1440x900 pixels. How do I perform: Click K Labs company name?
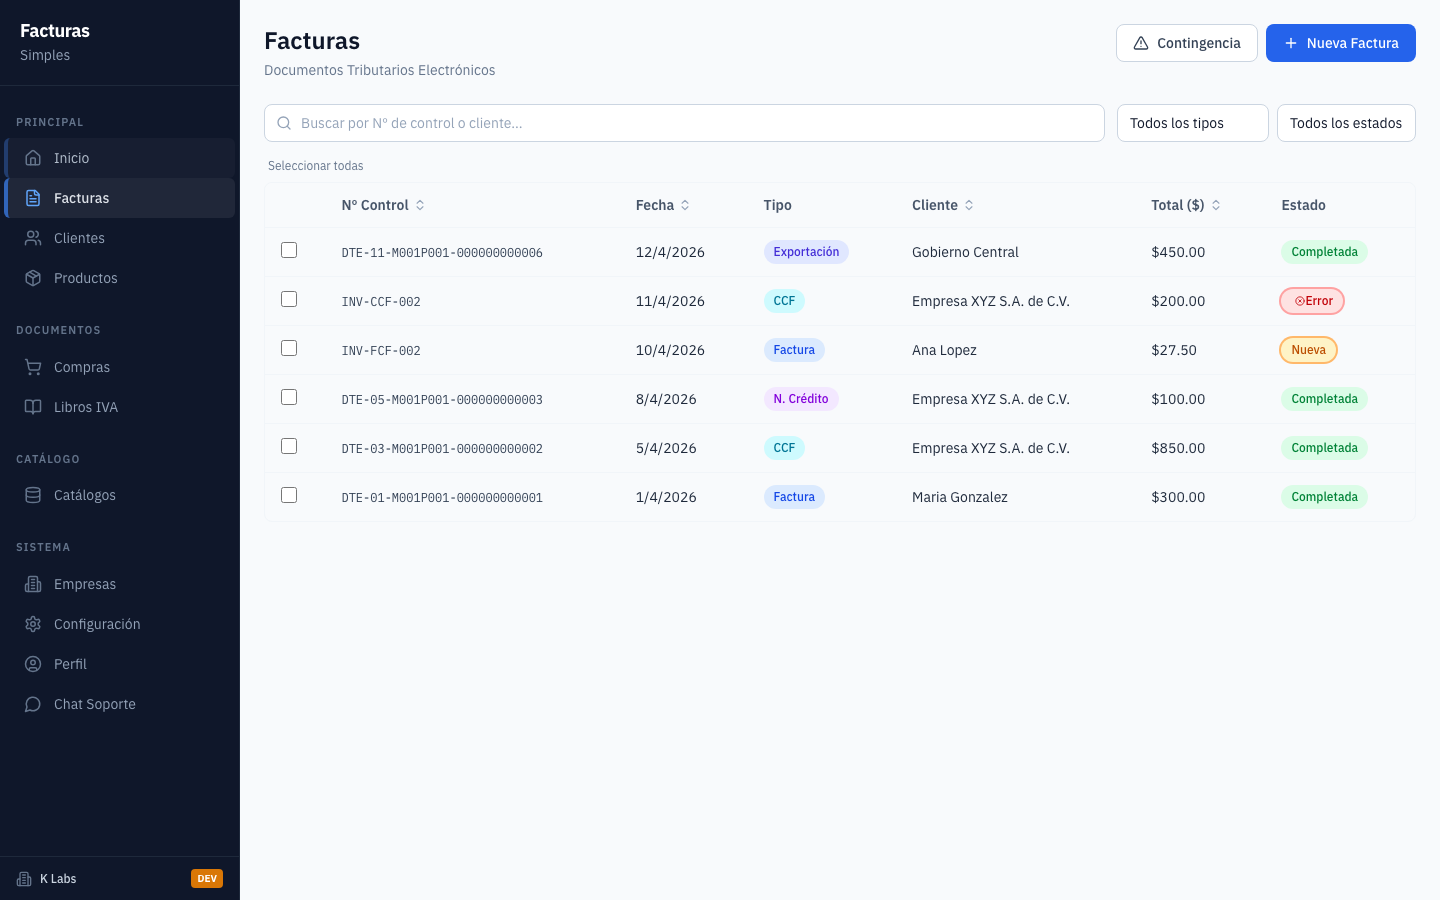pos(58,879)
